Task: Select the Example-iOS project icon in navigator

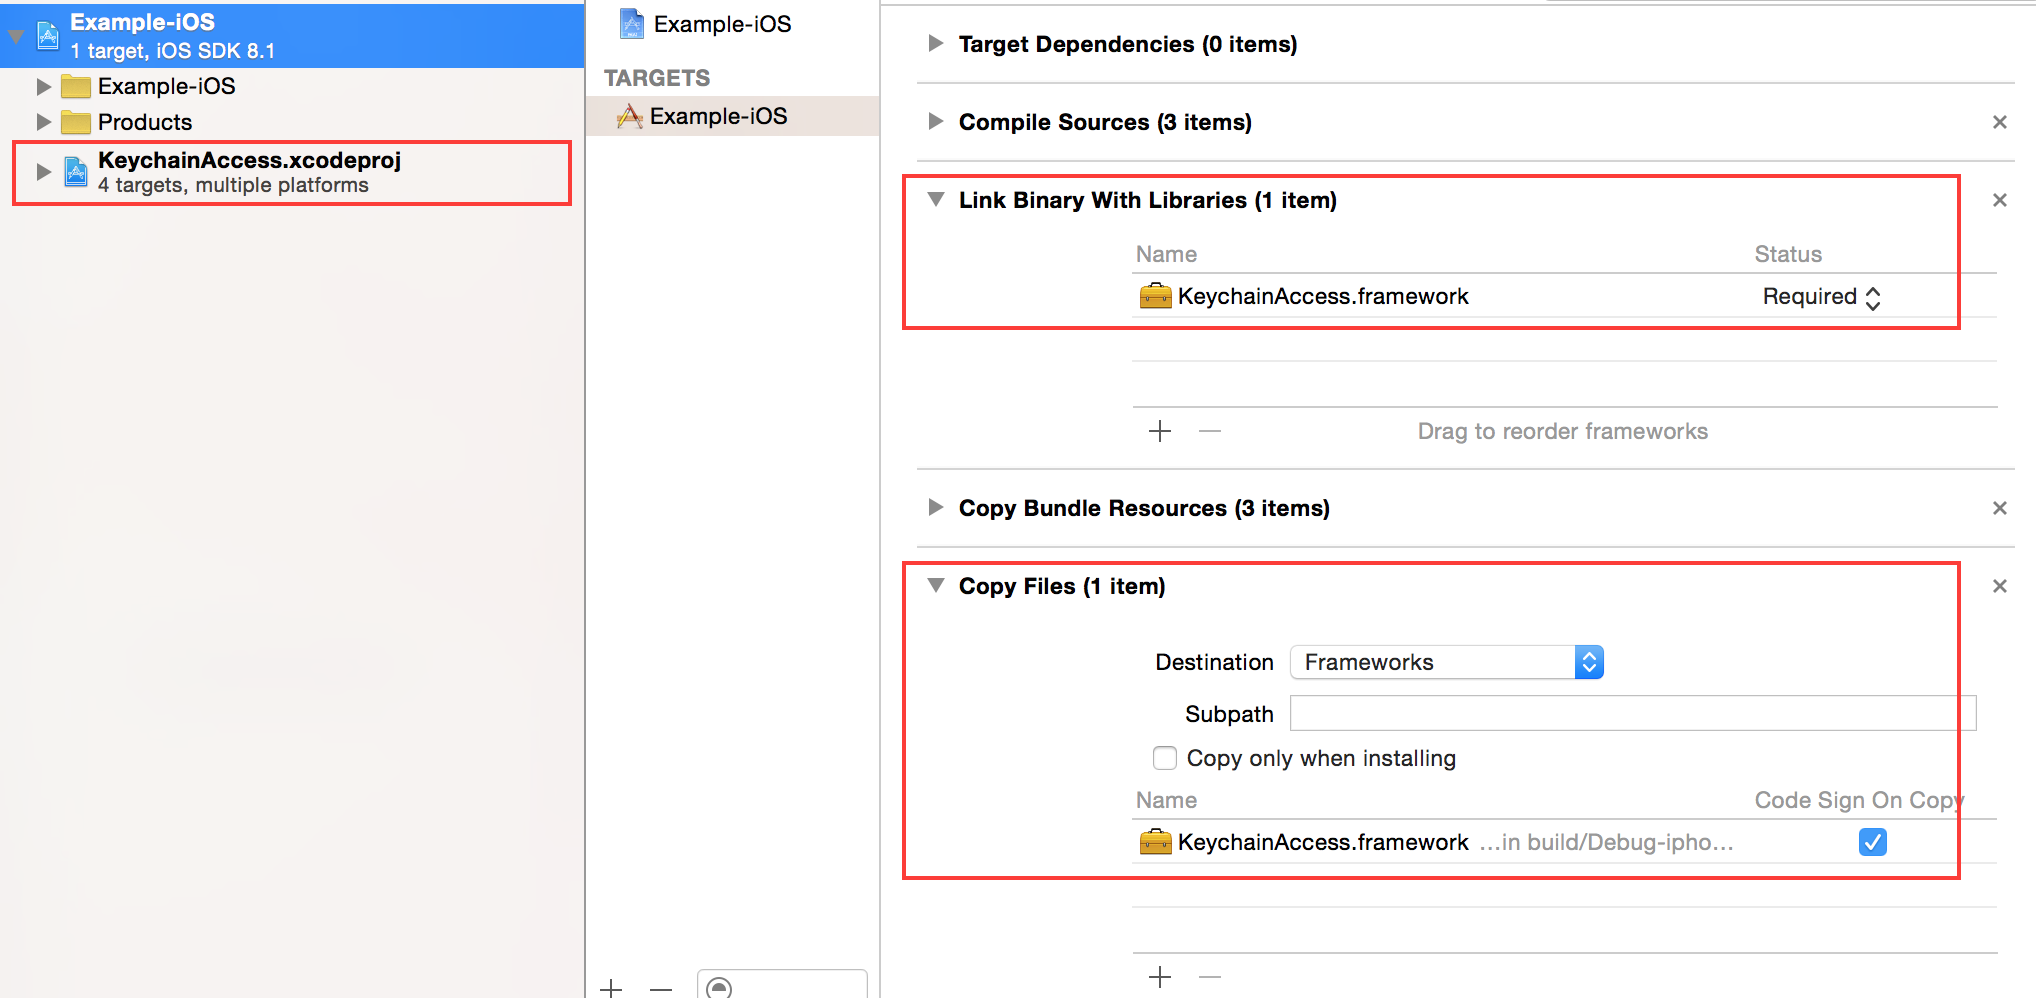Action: (x=47, y=34)
